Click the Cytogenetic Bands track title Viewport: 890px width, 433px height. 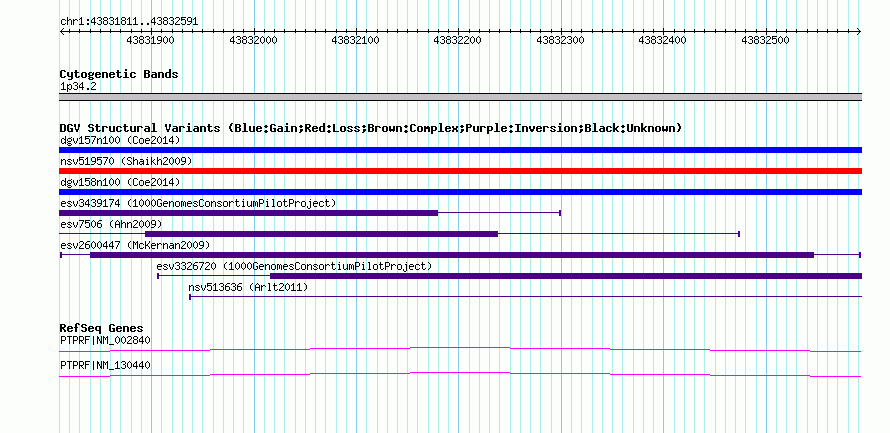(x=119, y=74)
